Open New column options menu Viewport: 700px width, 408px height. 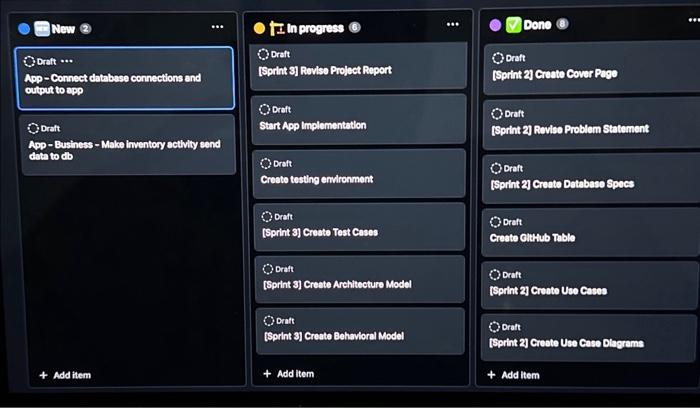[x=217, y=27]
